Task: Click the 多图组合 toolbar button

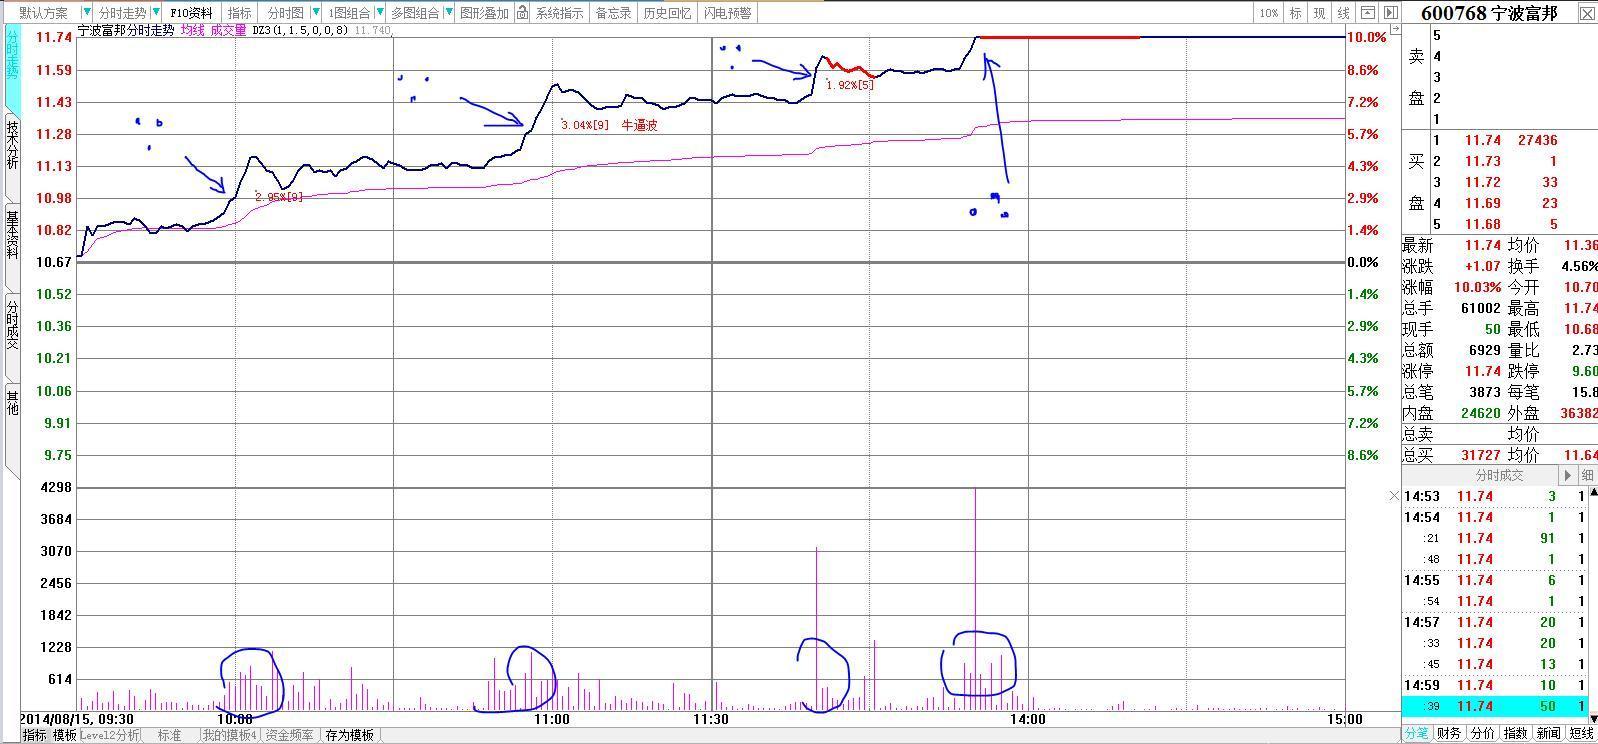Action: coord(414,13)
